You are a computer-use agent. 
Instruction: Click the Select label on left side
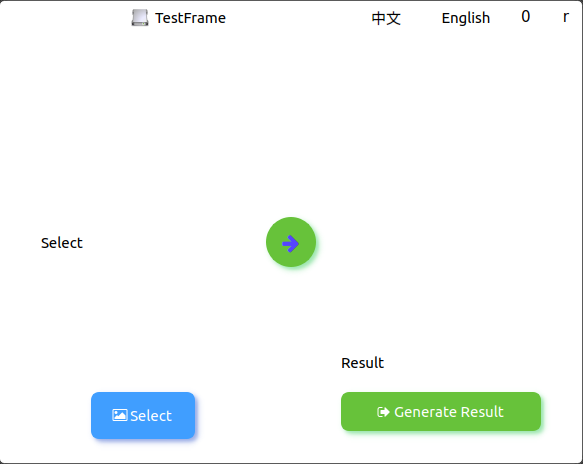pyautogui.click(x=62, y=243)
